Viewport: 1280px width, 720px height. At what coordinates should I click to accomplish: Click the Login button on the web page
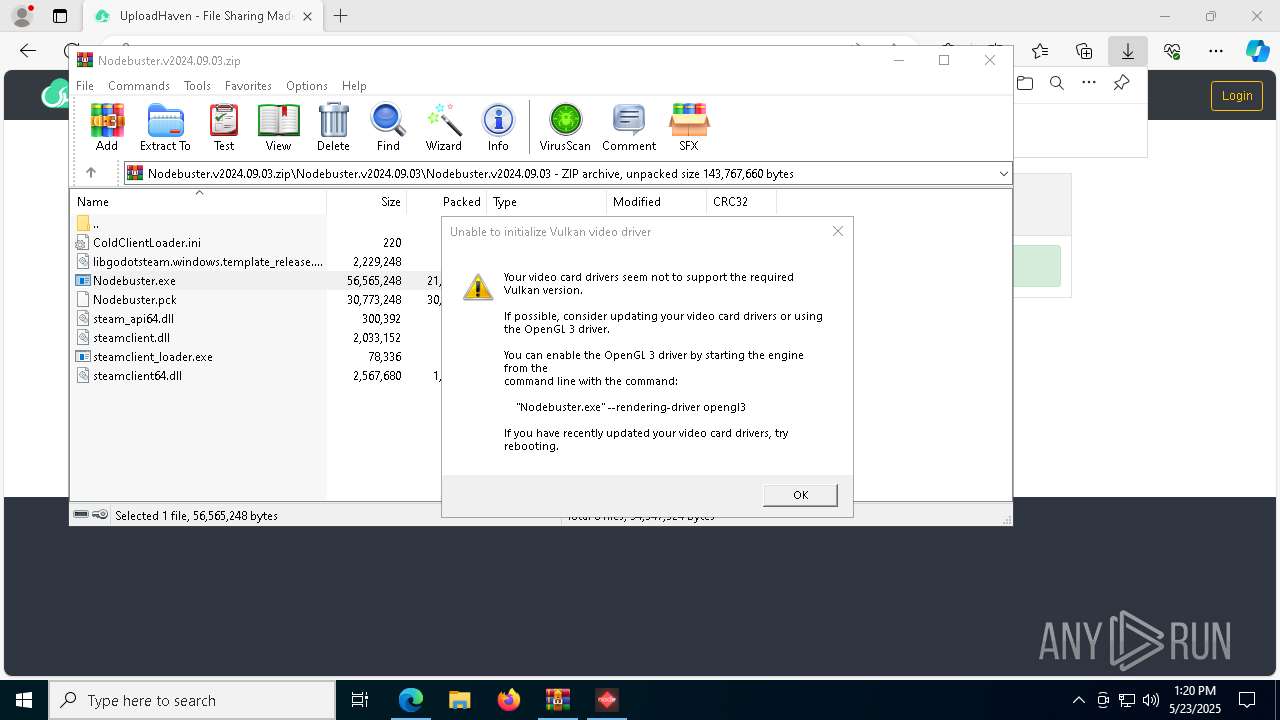[x=1237, y=96]
